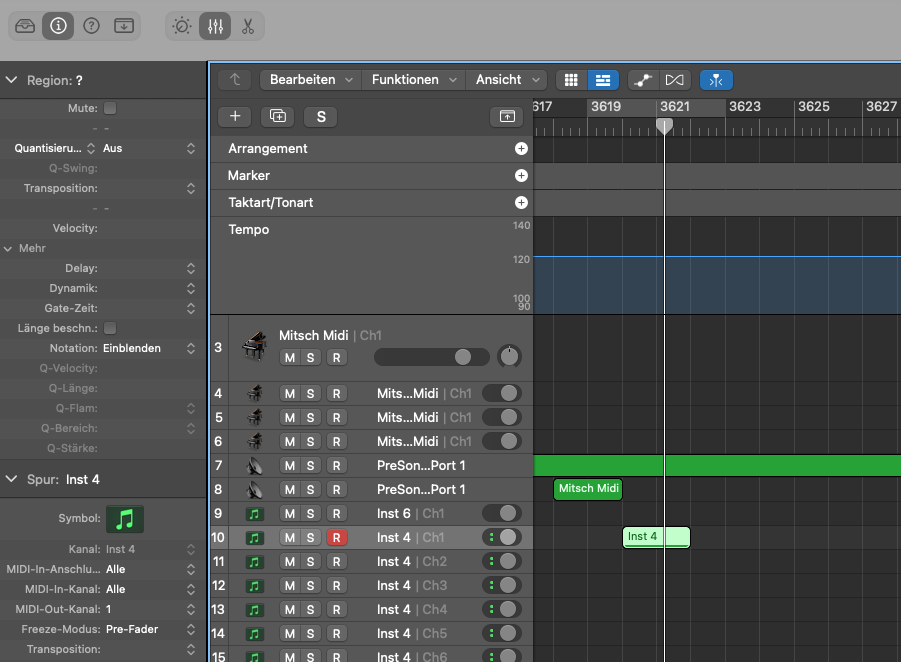Collapse the Region section disclosure triangle
The height and width of the screenshot is (662, 901).
click(12, 80)
